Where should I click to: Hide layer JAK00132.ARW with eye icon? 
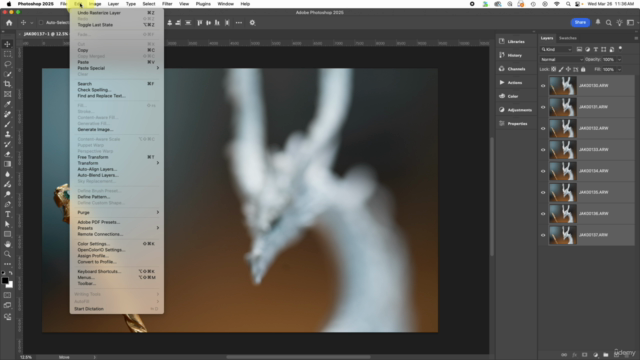[543, 129]
